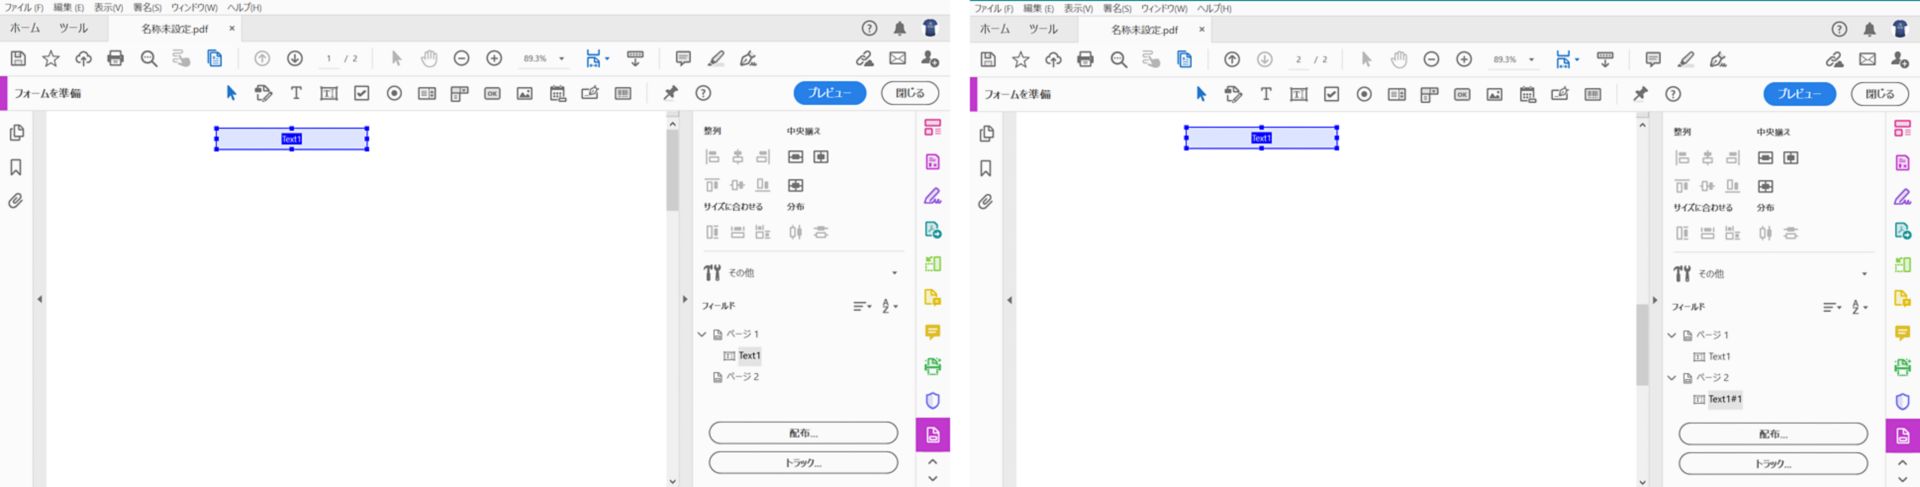Screen dimensions: 1920x487
Task: Upload to cloud icon in left window
Action: pos(83,59)
